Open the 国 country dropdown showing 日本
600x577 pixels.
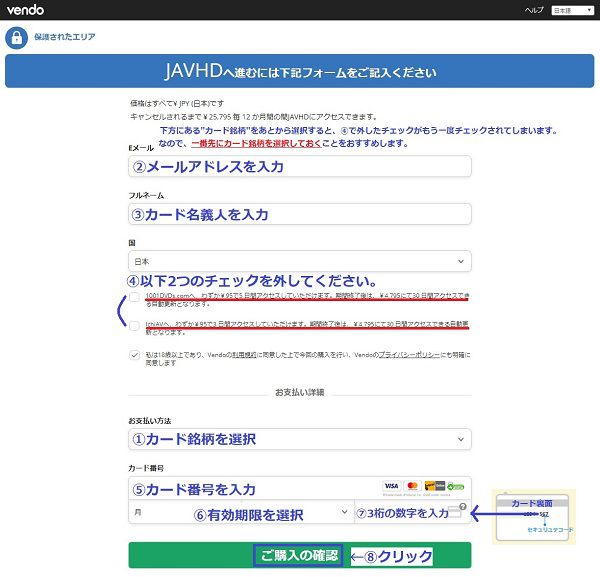(x=300, y=261)
